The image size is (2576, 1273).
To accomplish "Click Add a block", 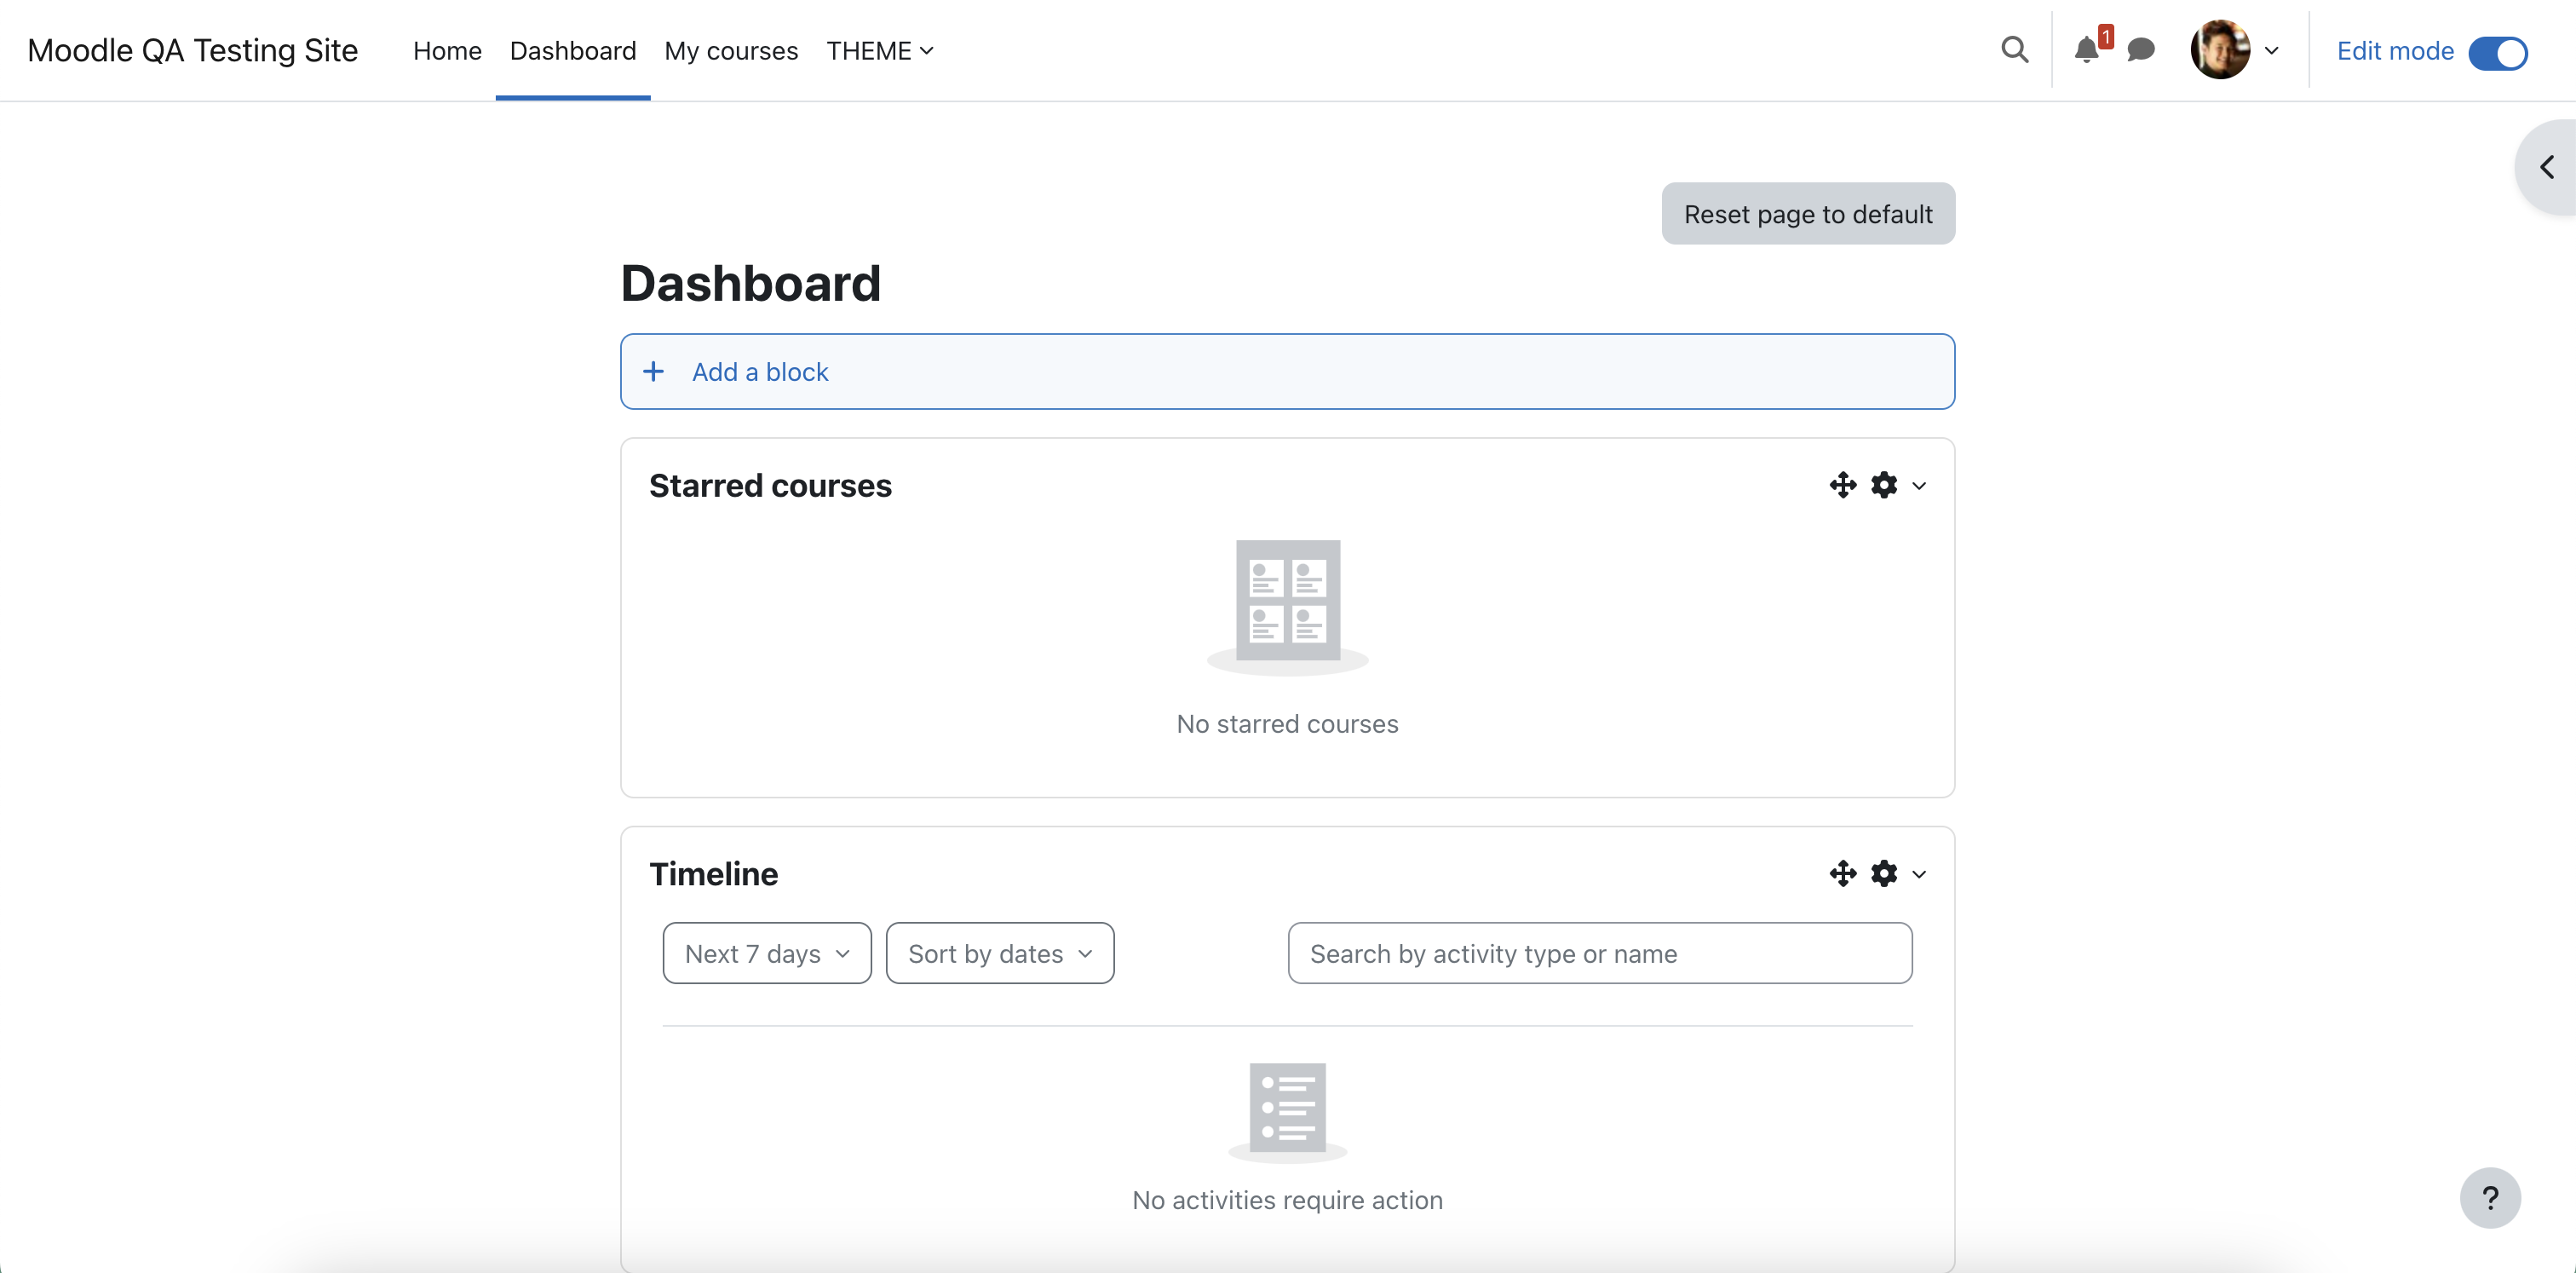I will [1287, 372].
